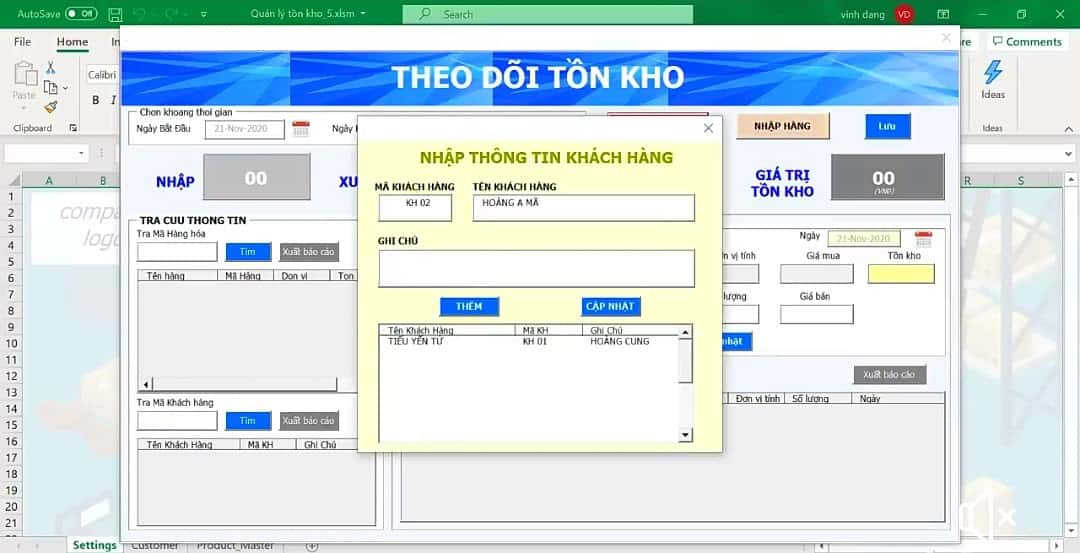Select the Settings sheet tab
The width and height of the screenshot is (1080, 553).
pos(94,545)
